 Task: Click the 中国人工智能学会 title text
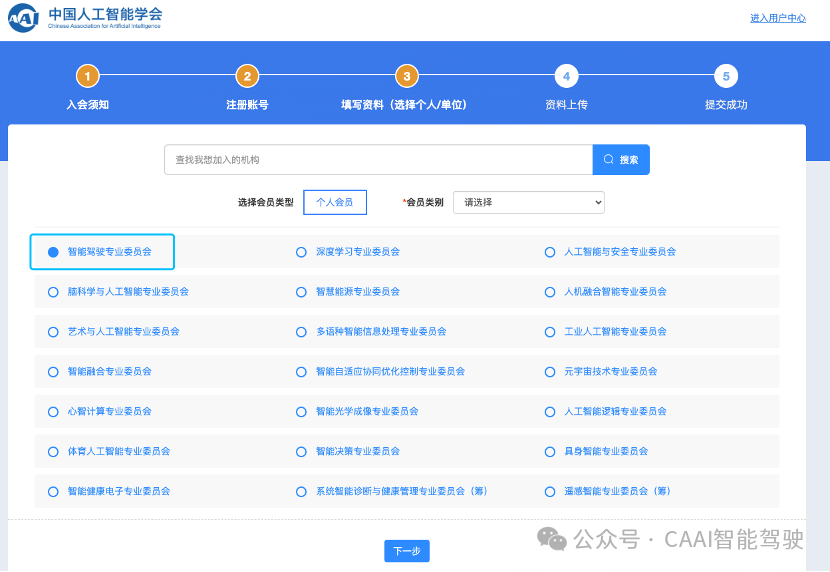click(105, 13)
